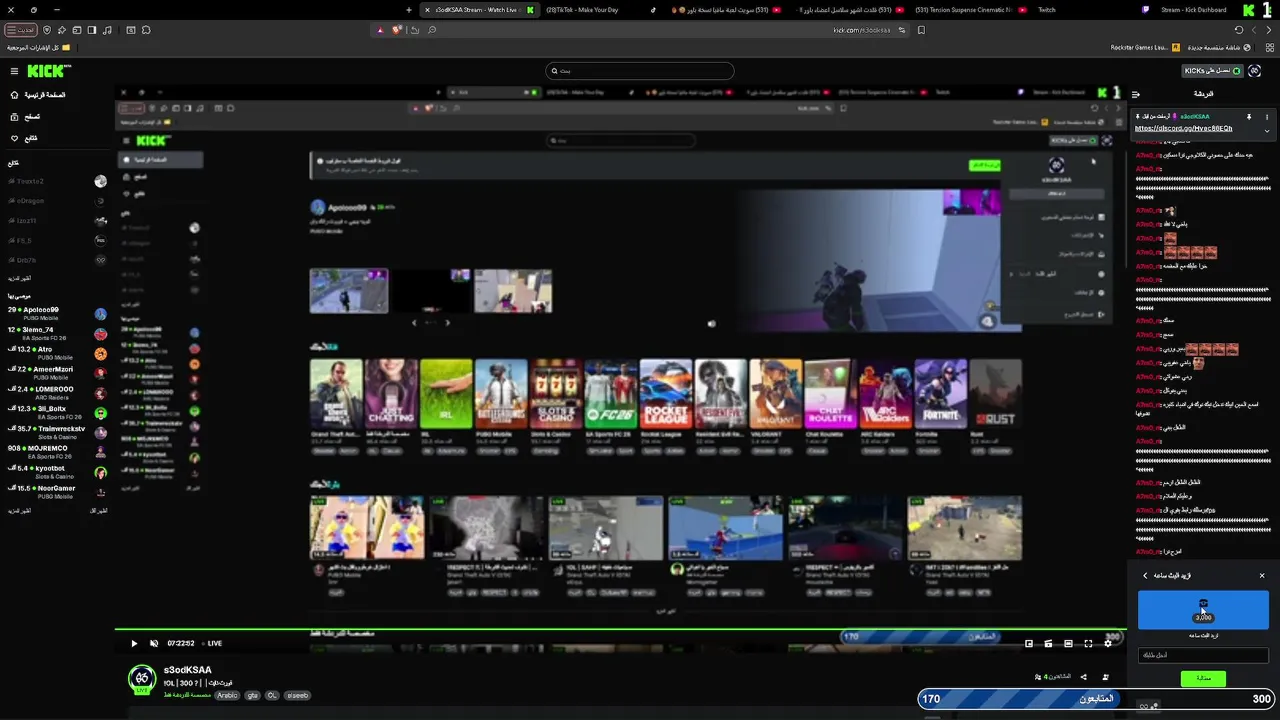Viewport: 1280px width, 720px height.
Task: Open kyootbot channel in the sidebar
Action: click(x=56, y=472)
